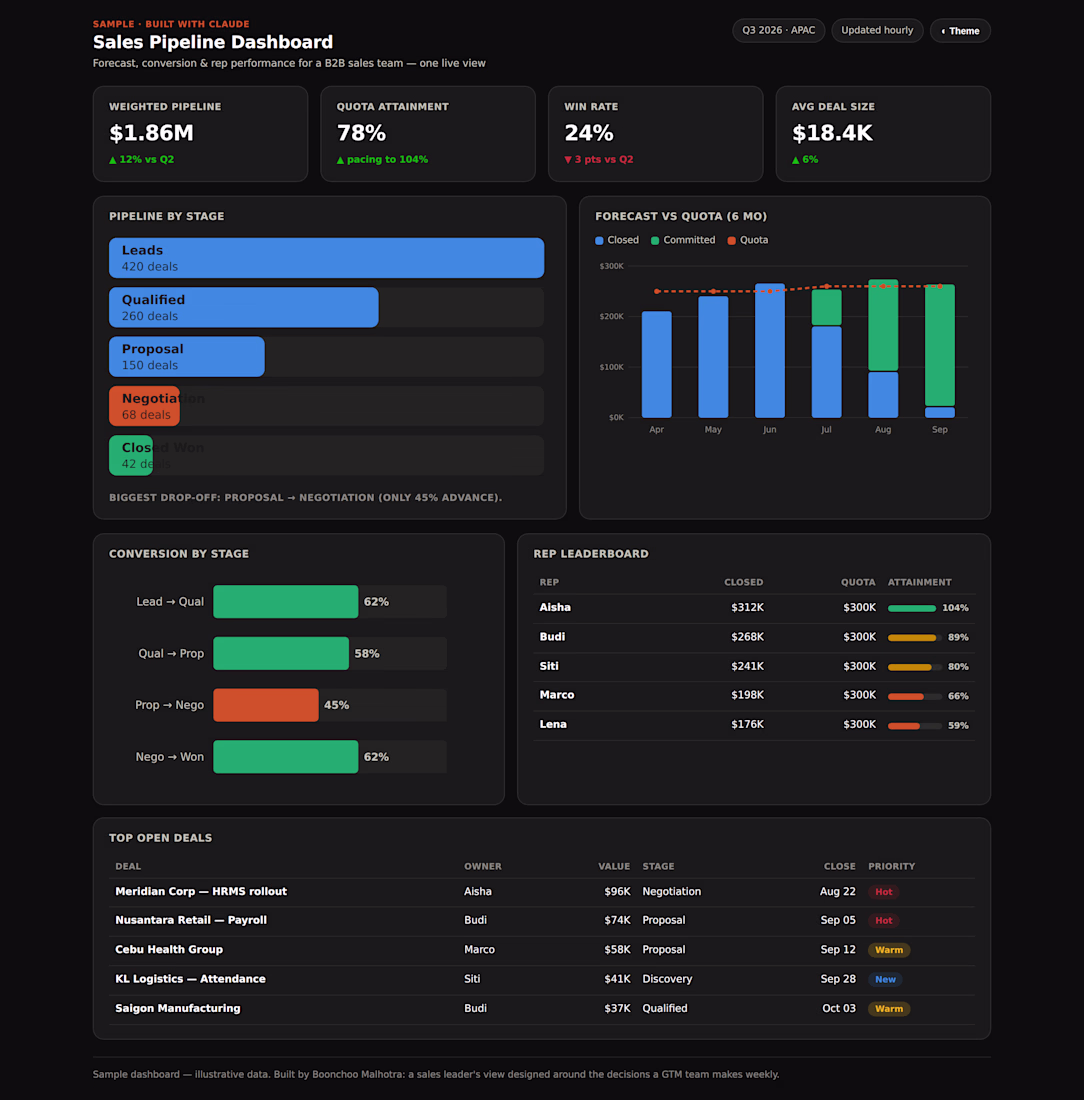Click the New badge for KL Logistics
Viewport: 1084px width, 1100px height.
tap(885, 979)
